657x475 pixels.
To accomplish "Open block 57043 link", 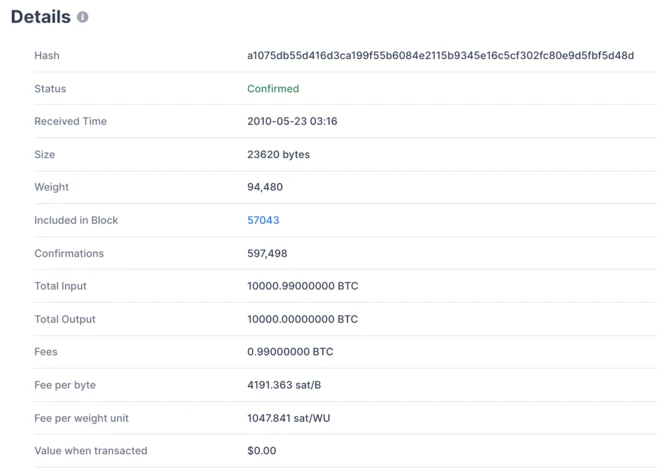I will point(263,220).
